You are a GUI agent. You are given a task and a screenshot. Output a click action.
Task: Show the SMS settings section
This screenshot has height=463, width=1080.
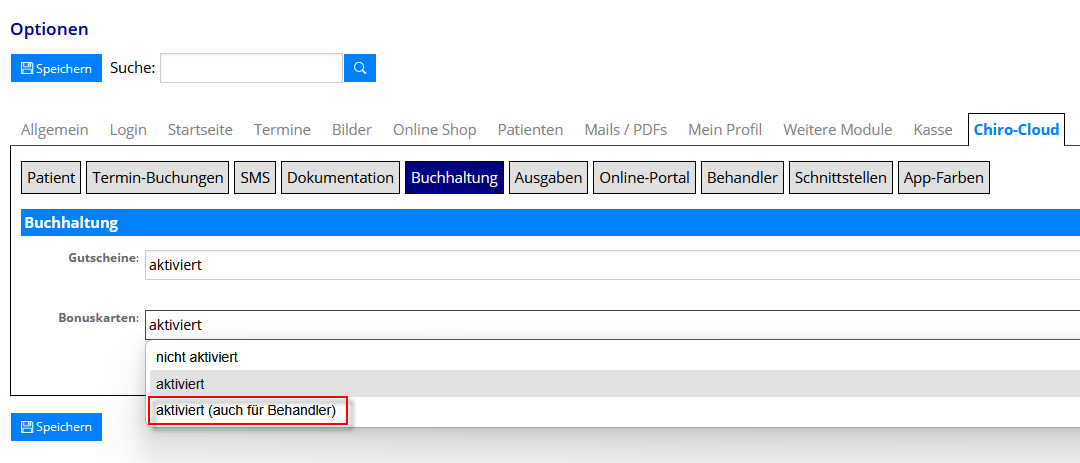(x=254, y=177)
